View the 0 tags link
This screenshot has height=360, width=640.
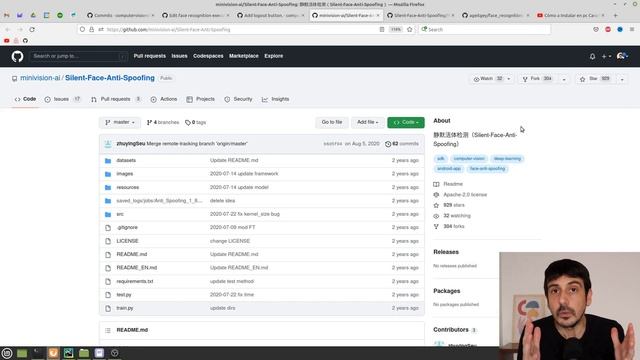[196, 122]
